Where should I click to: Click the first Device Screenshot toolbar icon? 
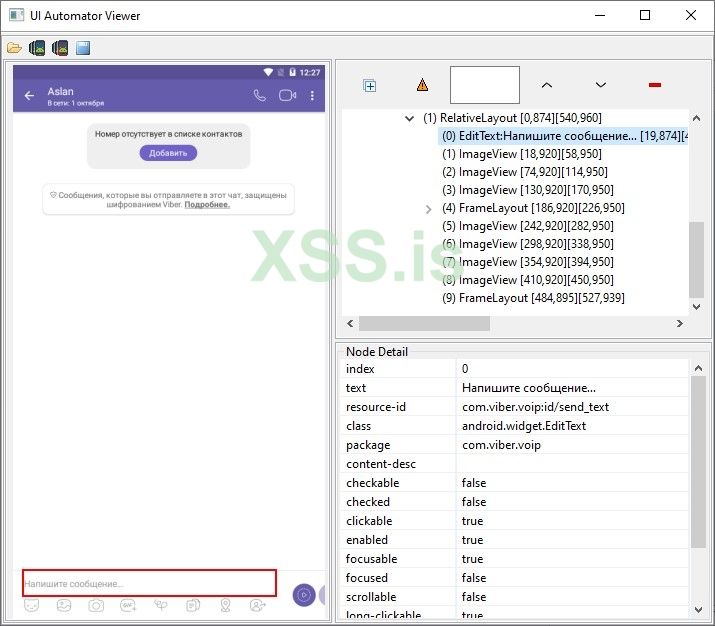click(x=37, y=48)
